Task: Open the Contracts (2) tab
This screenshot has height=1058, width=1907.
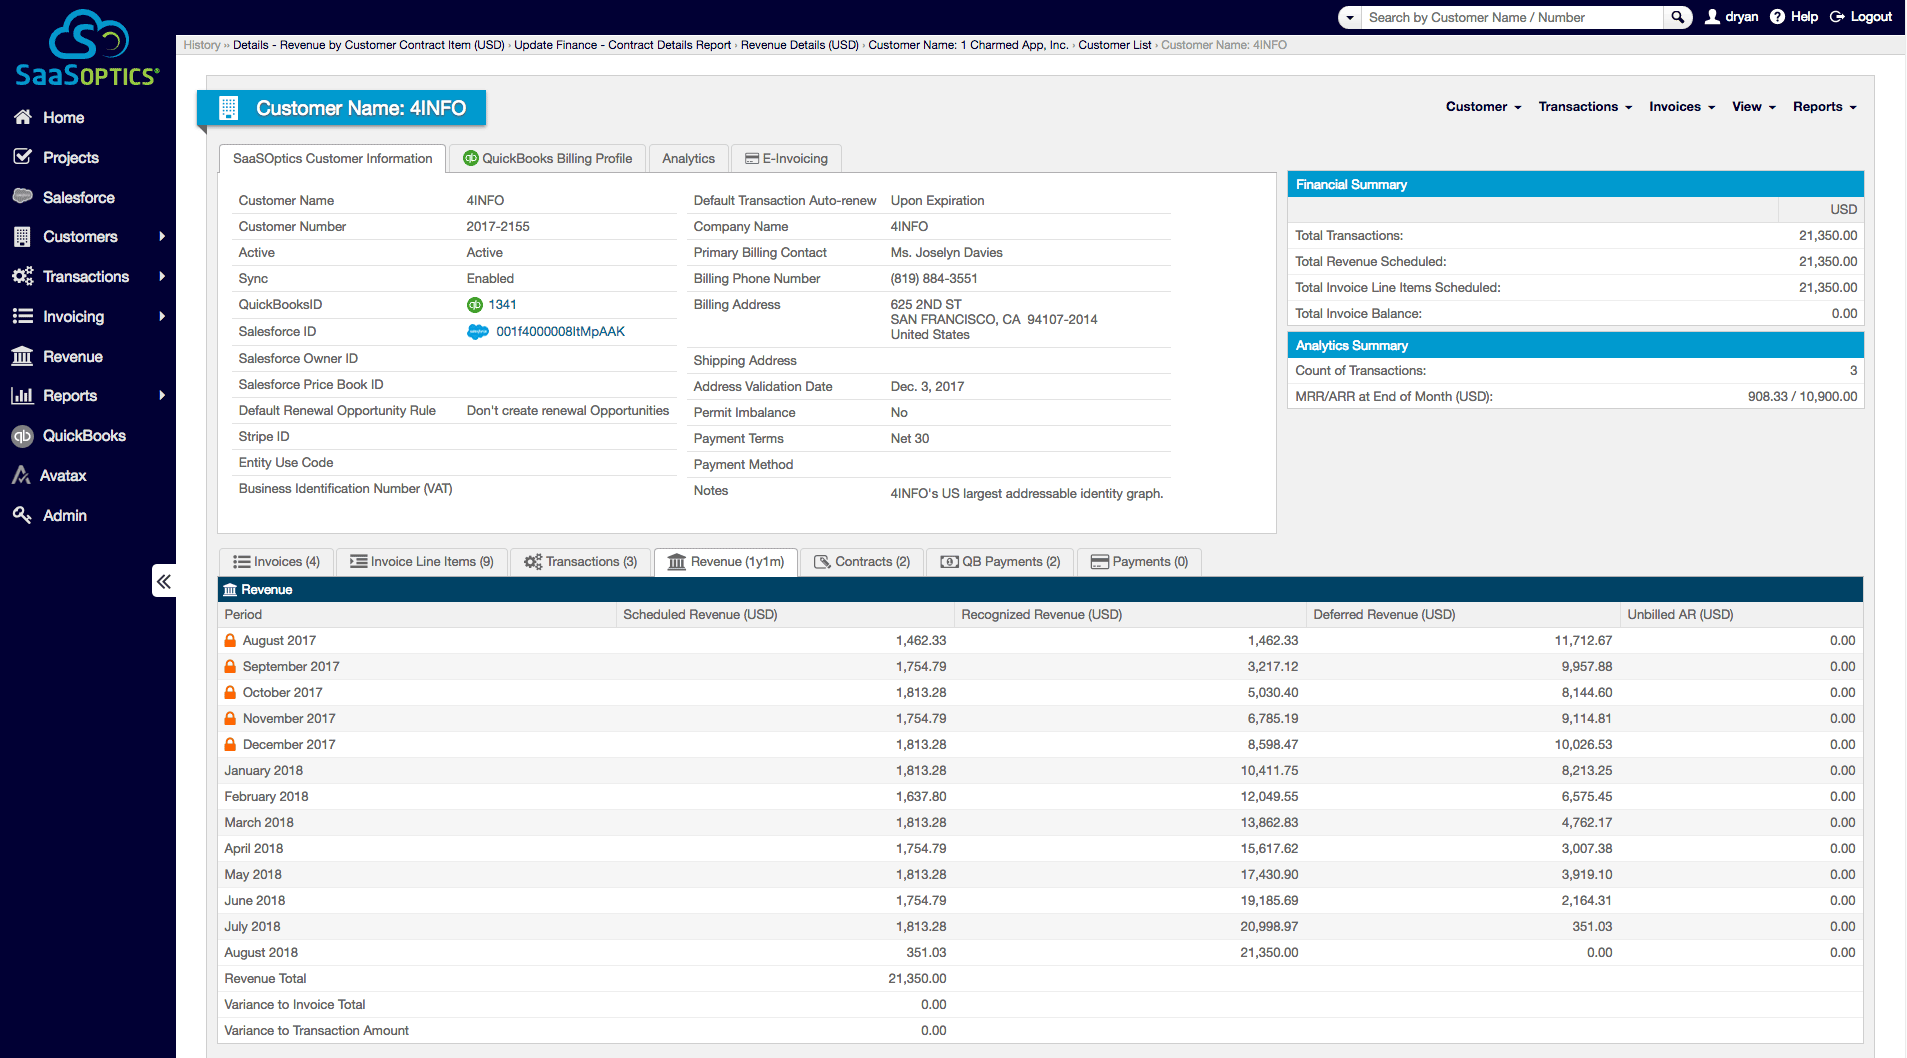Action: pos(861,562)
